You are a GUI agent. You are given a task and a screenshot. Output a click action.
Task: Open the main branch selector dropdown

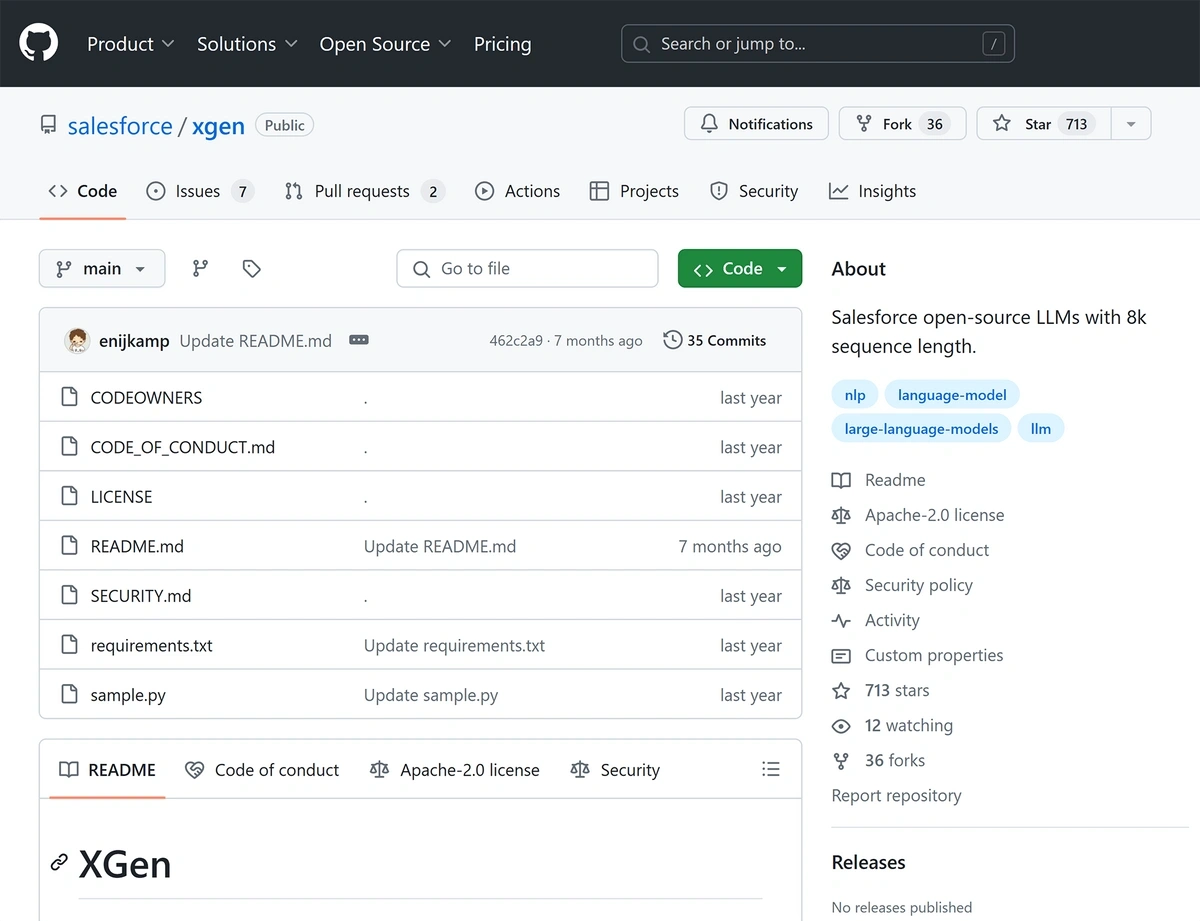pos(102,268)
